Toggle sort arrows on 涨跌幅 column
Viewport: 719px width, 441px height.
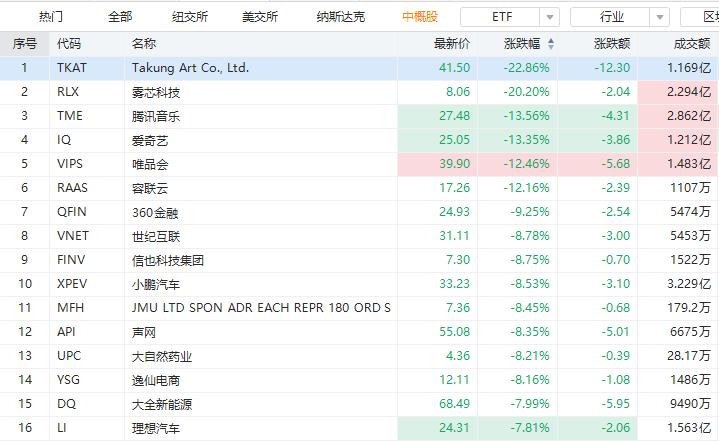click(551, 44)
